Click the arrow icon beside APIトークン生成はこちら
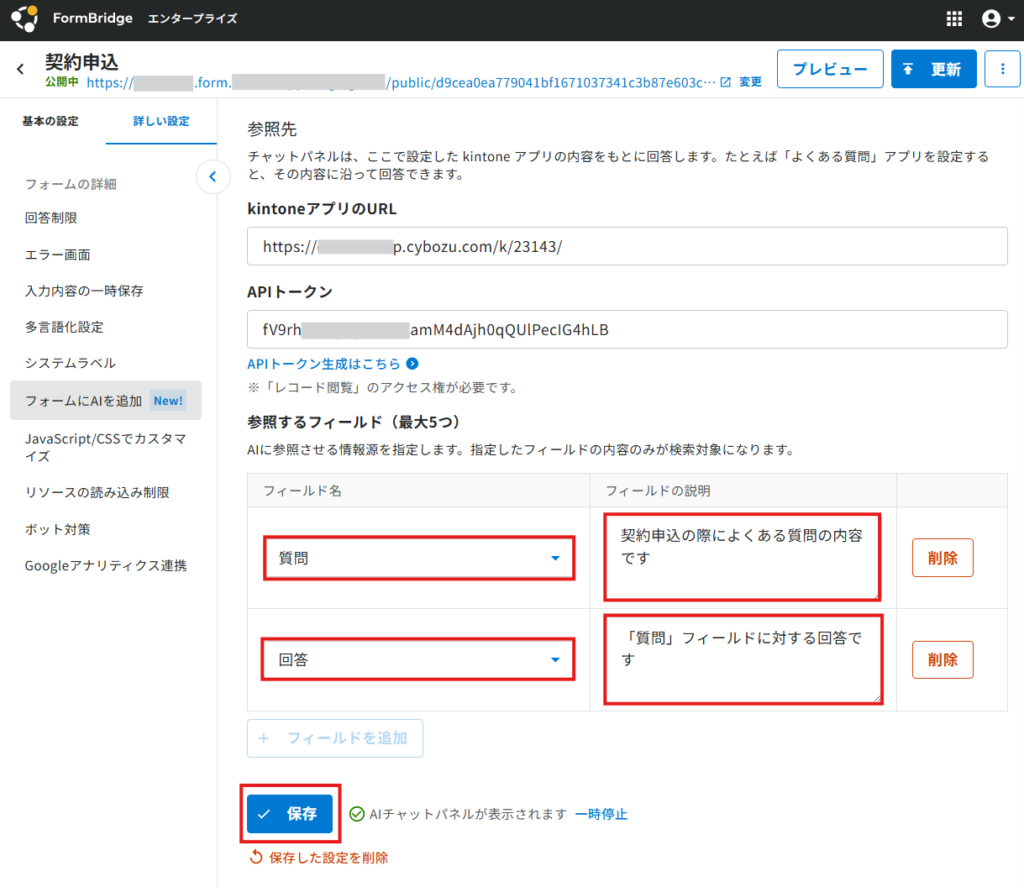 pos(412,364)
